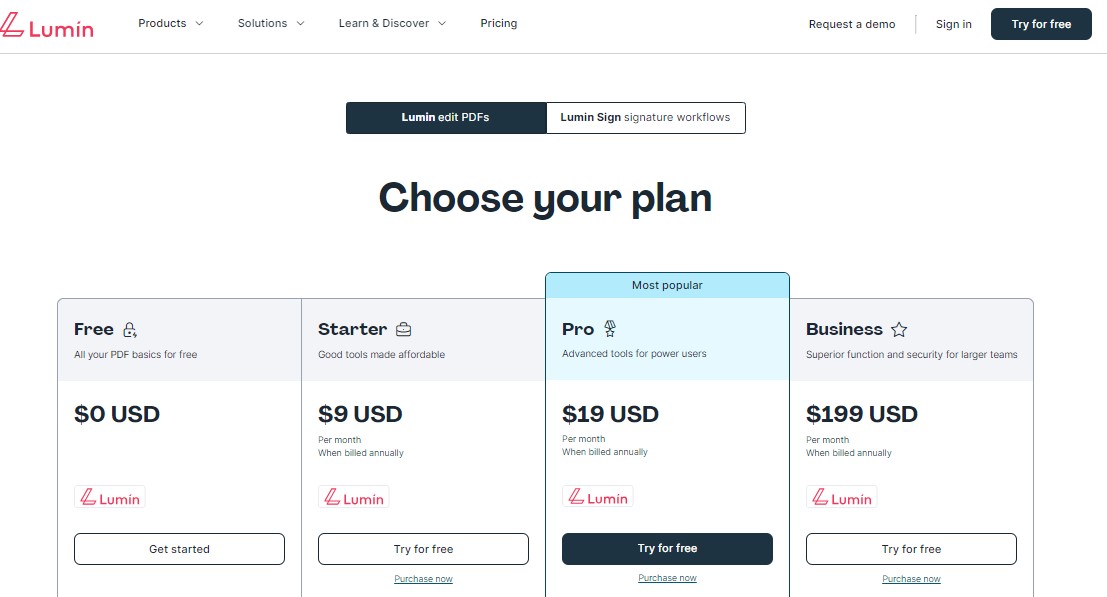Switch to Lumin edit PDFs
The image size is (1107, 597).
pos(446,118)
